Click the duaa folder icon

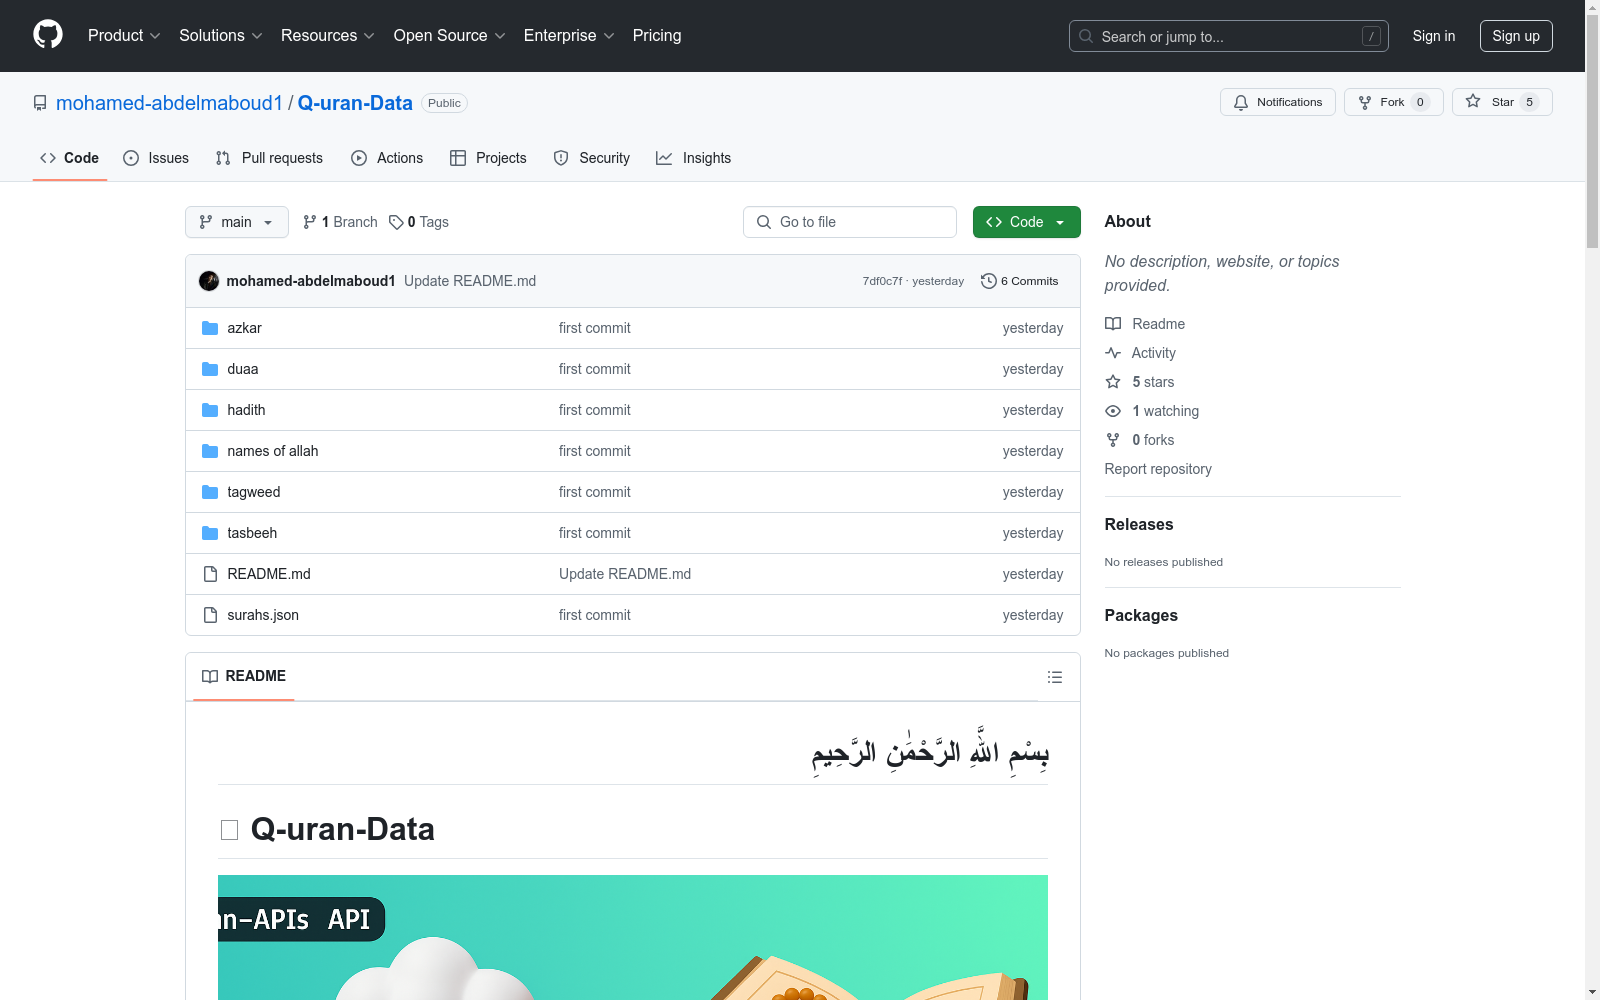[210, 369]
